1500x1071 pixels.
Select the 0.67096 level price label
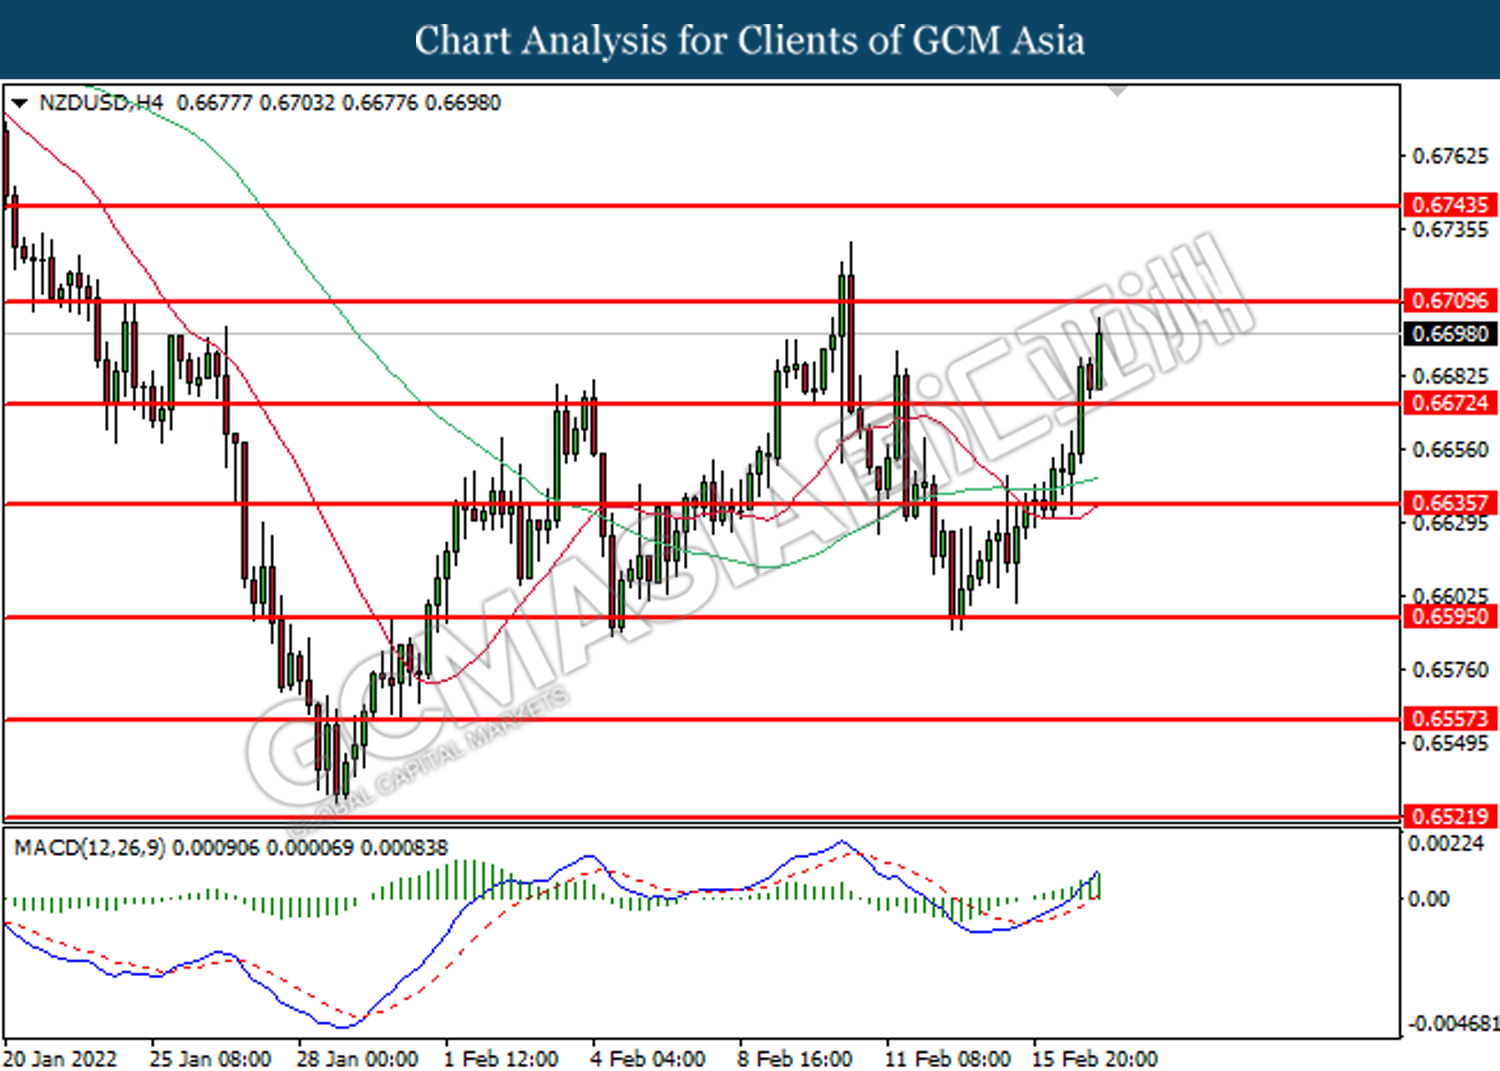(x=1450, y=301)
